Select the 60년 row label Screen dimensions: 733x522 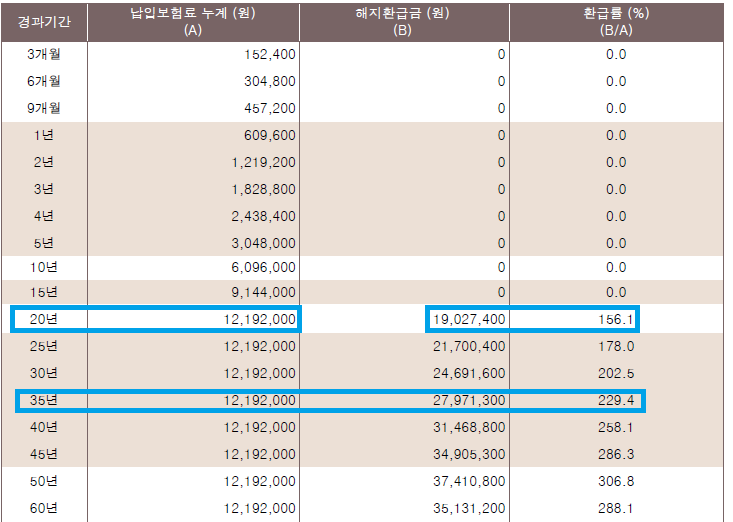pos(44,508)
